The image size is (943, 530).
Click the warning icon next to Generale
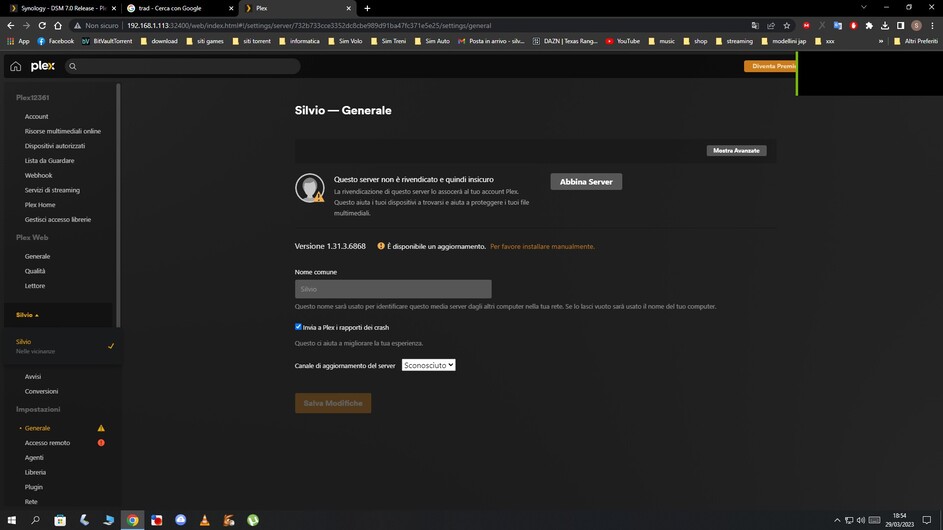pyautogui.click(x=101, y=428)
